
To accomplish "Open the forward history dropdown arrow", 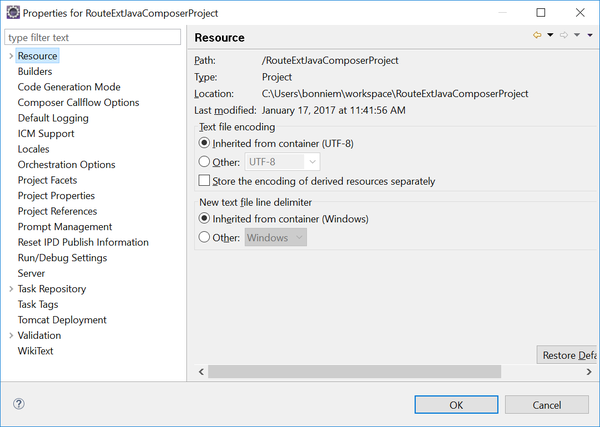I will [x=577, y=35].
